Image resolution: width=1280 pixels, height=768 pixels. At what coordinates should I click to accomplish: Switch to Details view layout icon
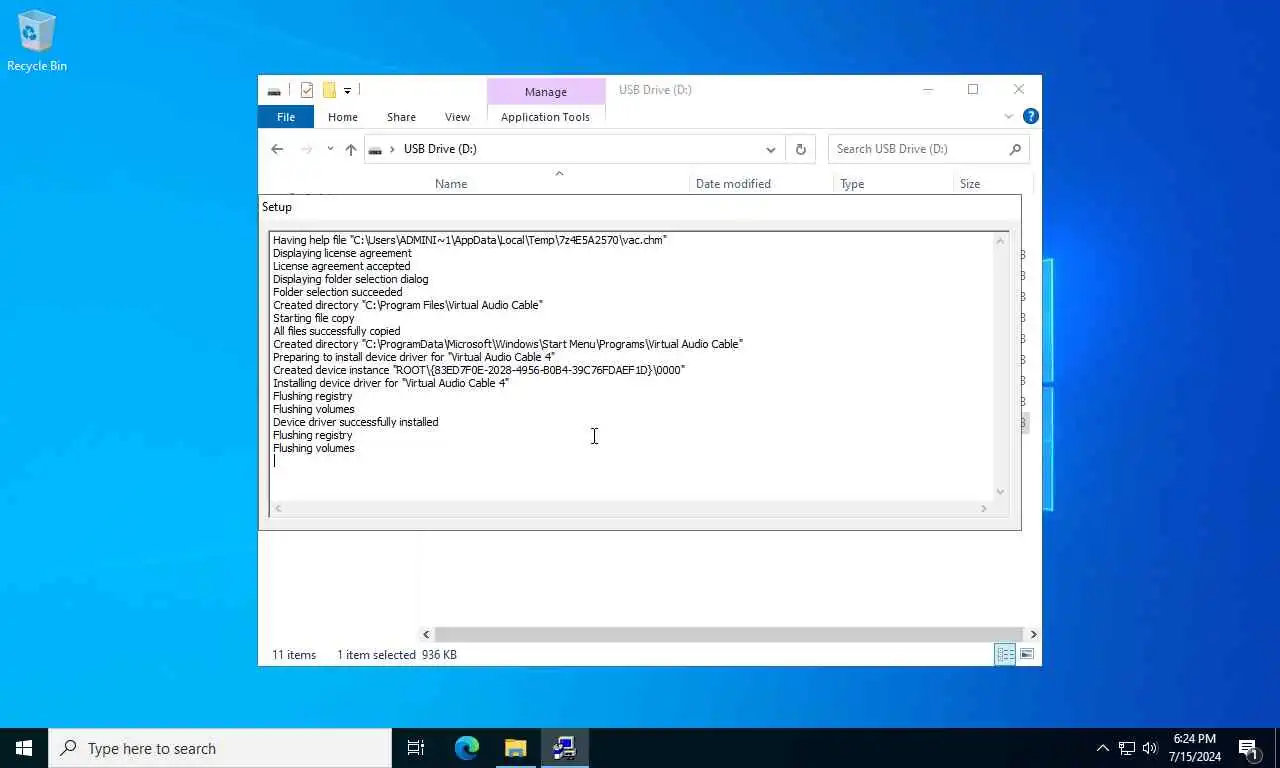pyautogui.click(x=1005, y=654)
